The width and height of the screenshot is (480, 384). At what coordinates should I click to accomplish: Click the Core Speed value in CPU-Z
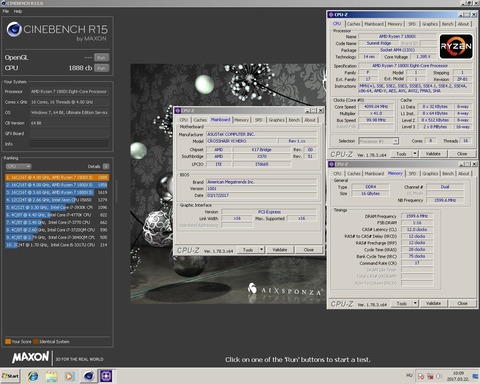click(376, 107)
